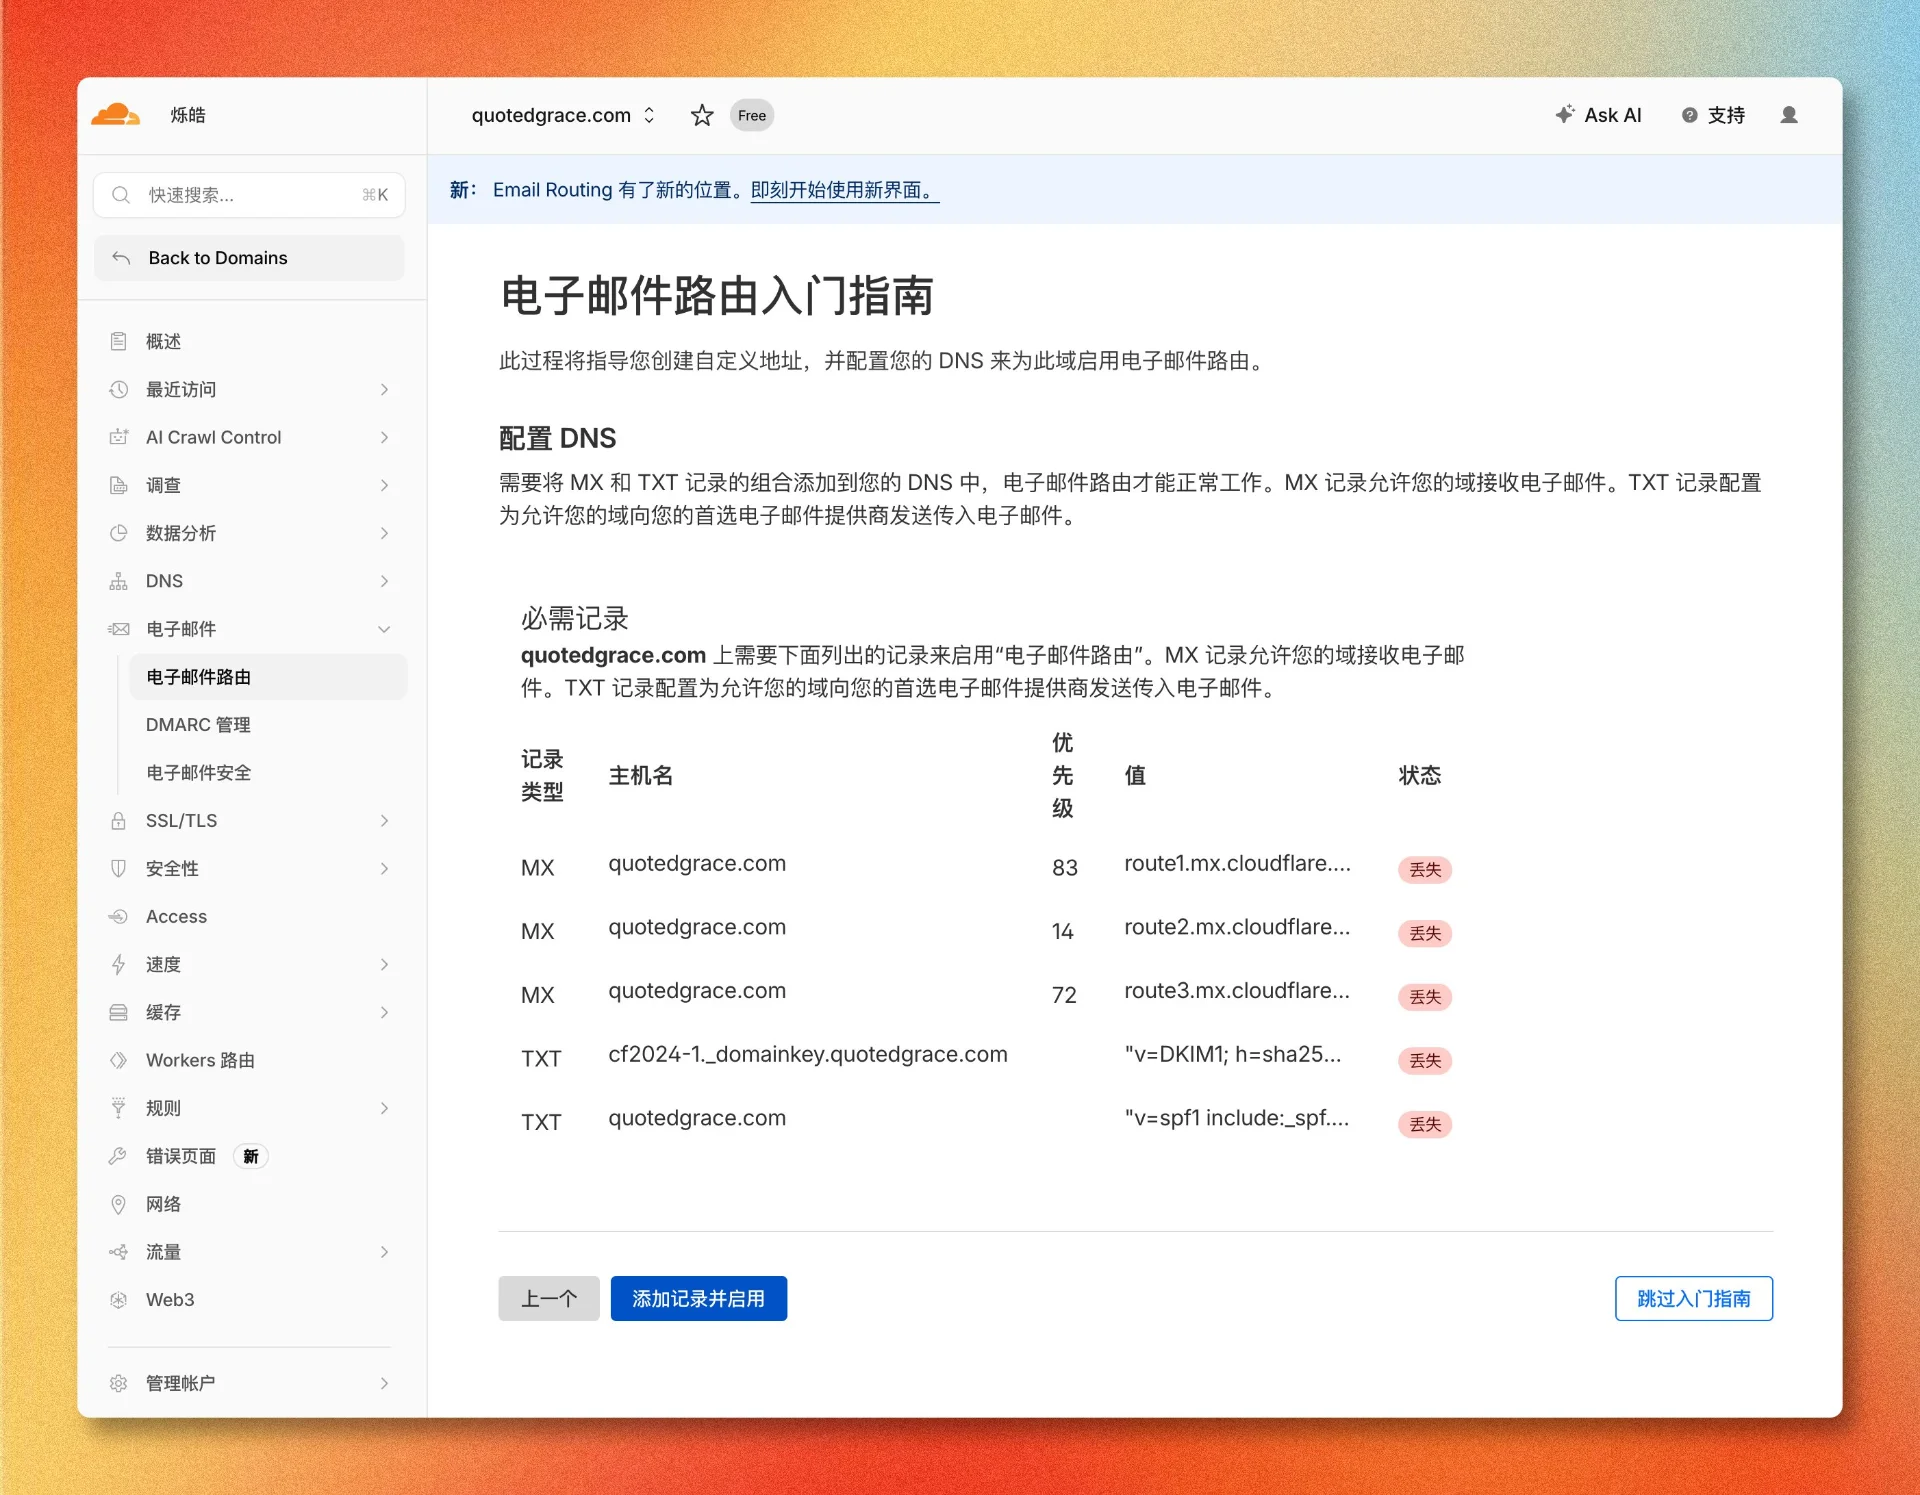
Task: Click the 流量 routing nodes icon
Action: [118, 1252]
